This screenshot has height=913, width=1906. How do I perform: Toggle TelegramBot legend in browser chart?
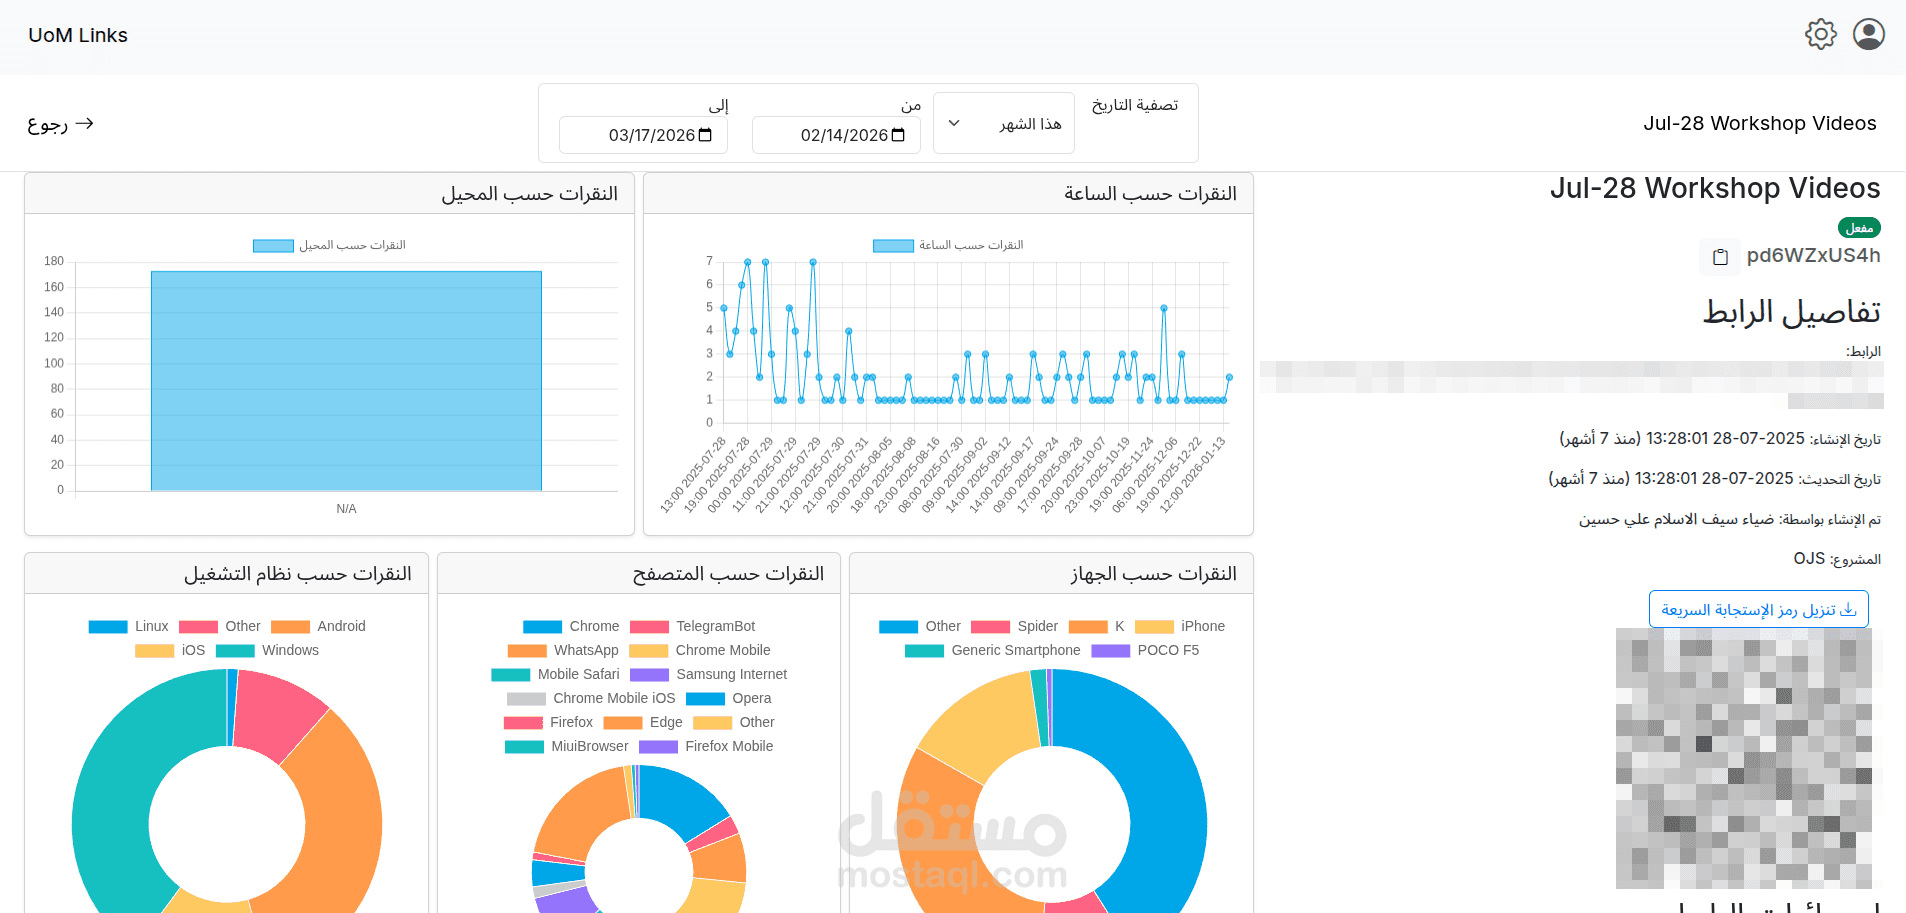point(692,626)
